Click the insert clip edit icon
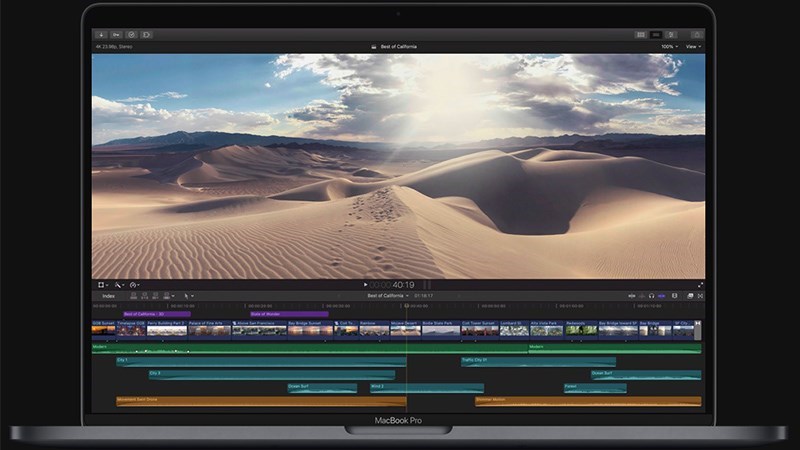This screenshot has width=800, height=450. click(x=144, y=295)
